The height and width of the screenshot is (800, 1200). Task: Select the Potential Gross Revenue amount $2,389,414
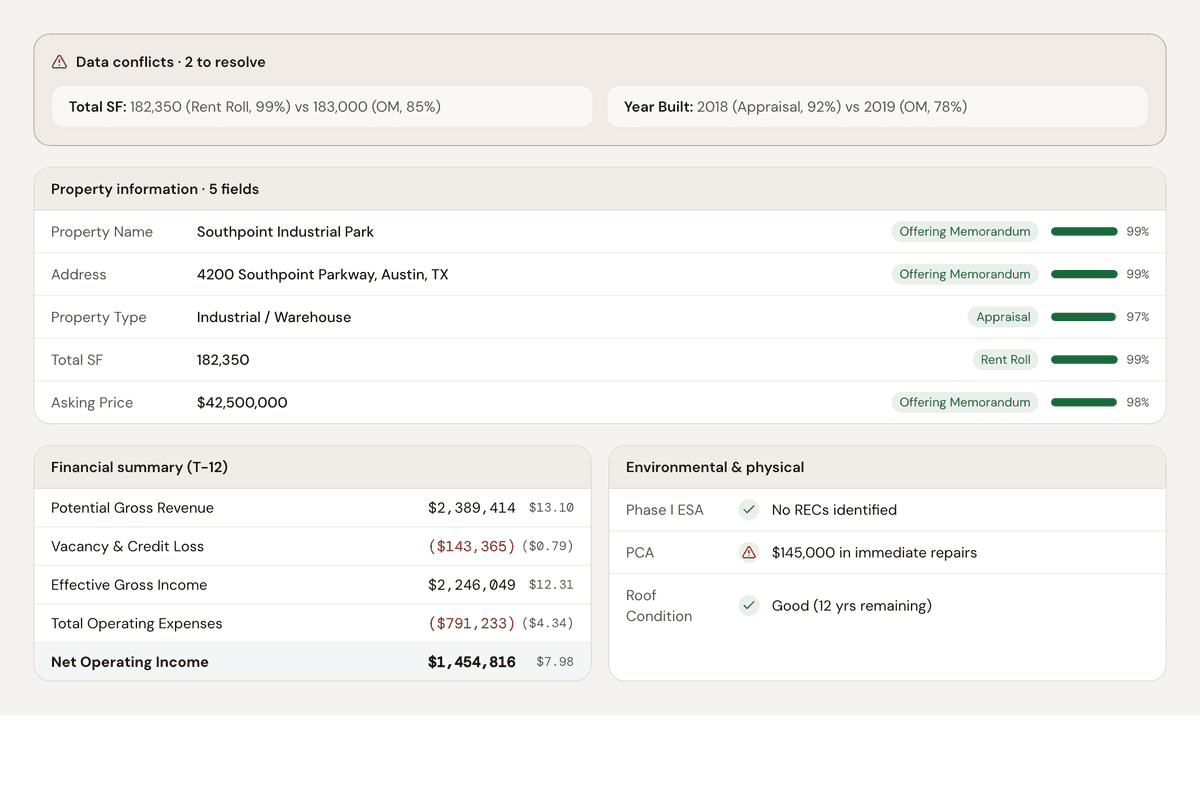click(x=472, y=508)
